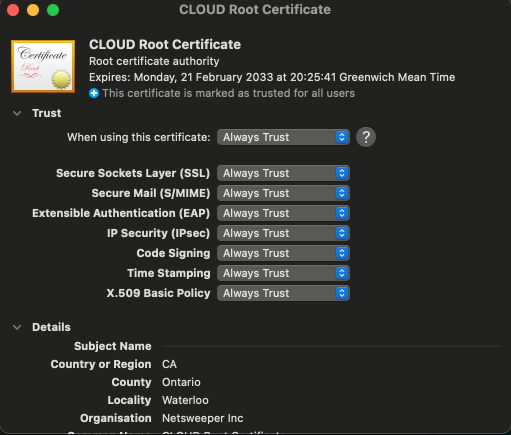
Task: Open Extensible Authentication (EAP) trust dropdown
Action: [x=283, y=213]
